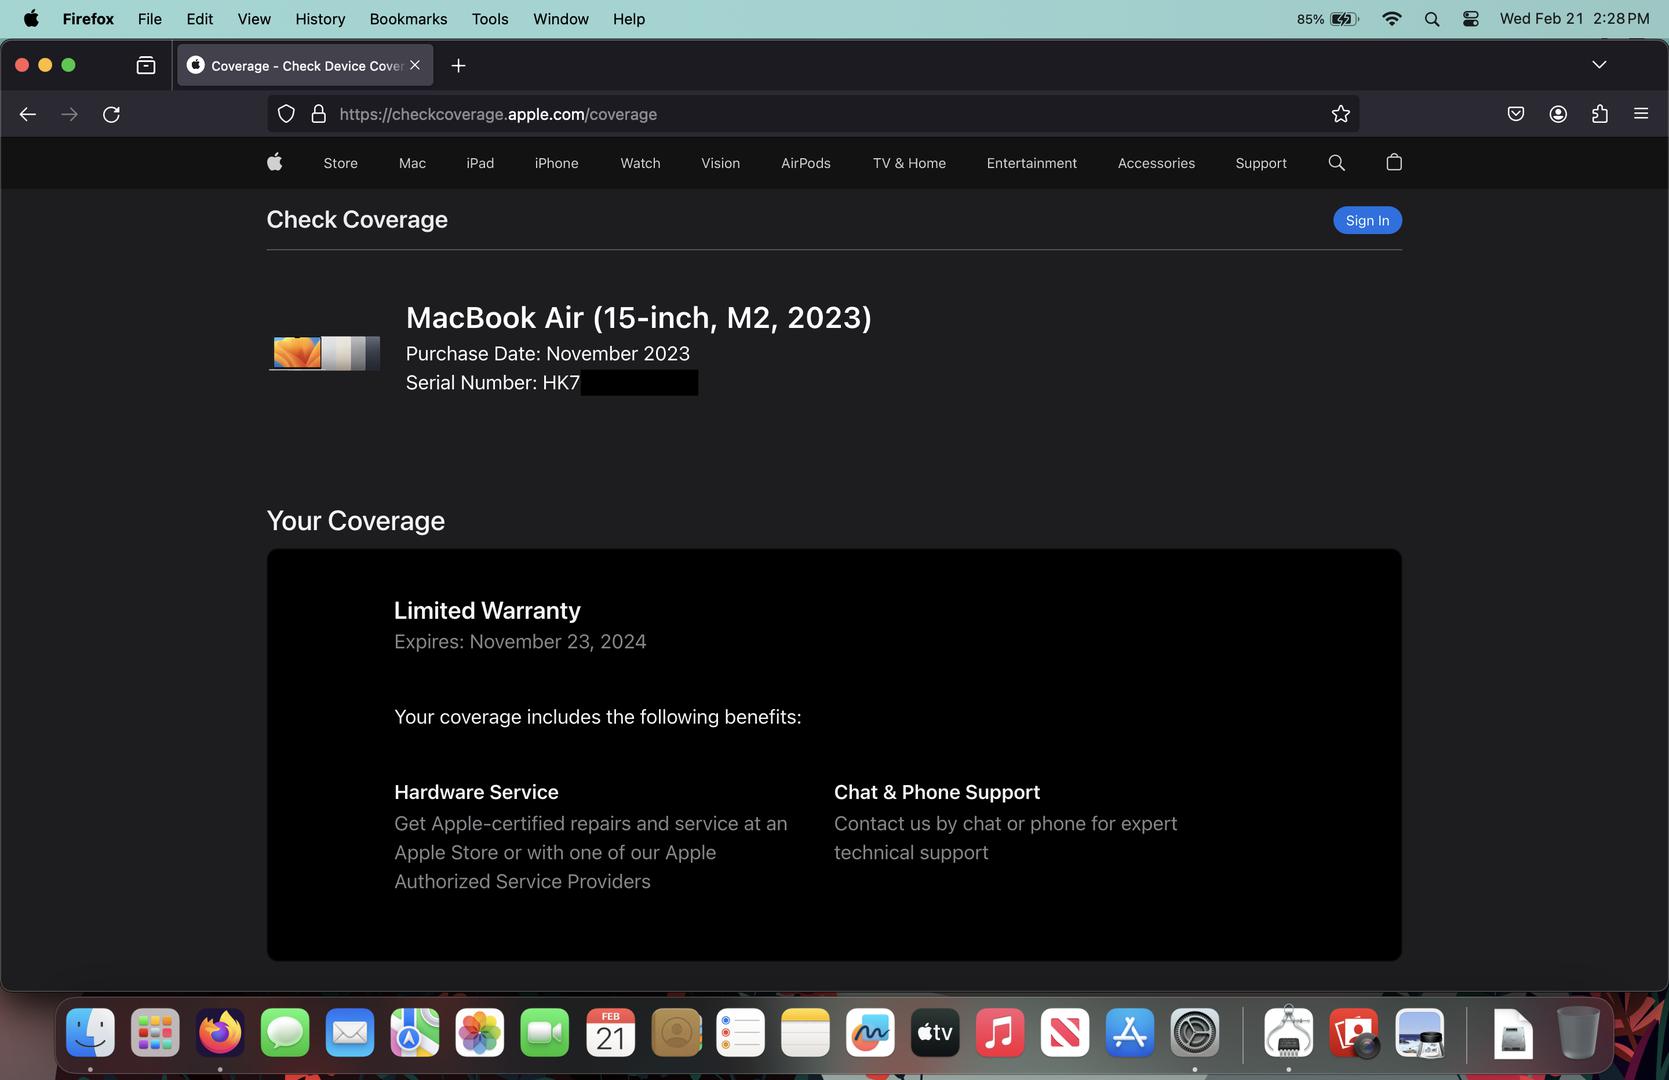Open Mail from the Dock
The width and height of the screenshot is (1669, 1080).
(350, 1033)
